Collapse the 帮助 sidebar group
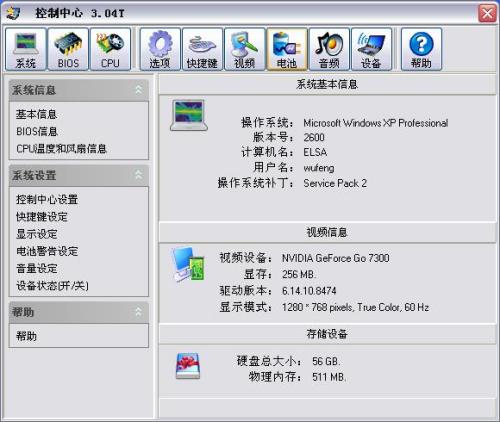500x422 pixels. [x=138, y=312]
